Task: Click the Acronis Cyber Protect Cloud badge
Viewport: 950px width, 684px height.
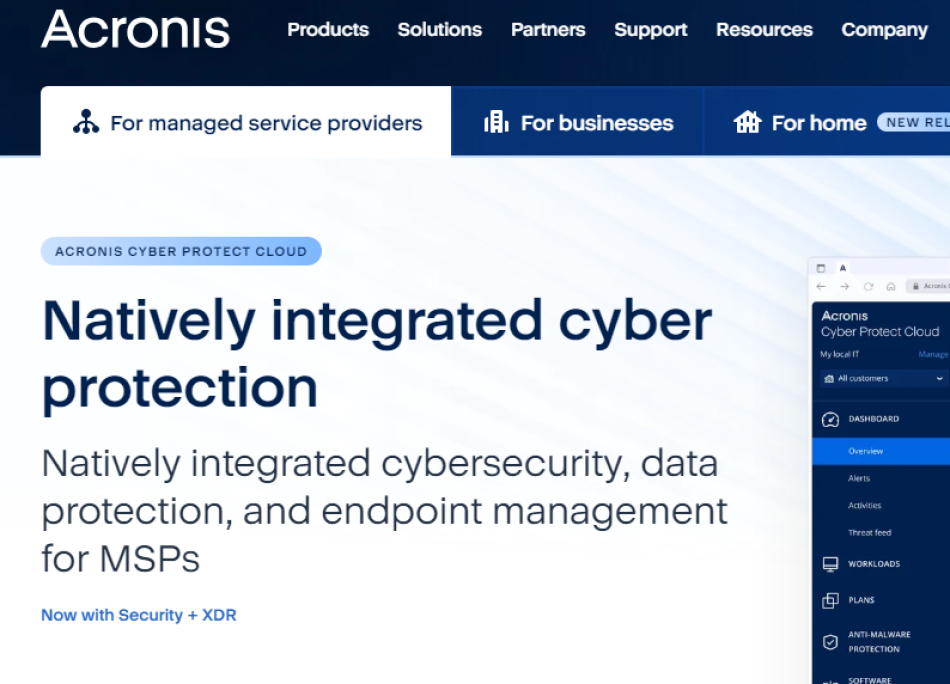Action: point(181,251)
